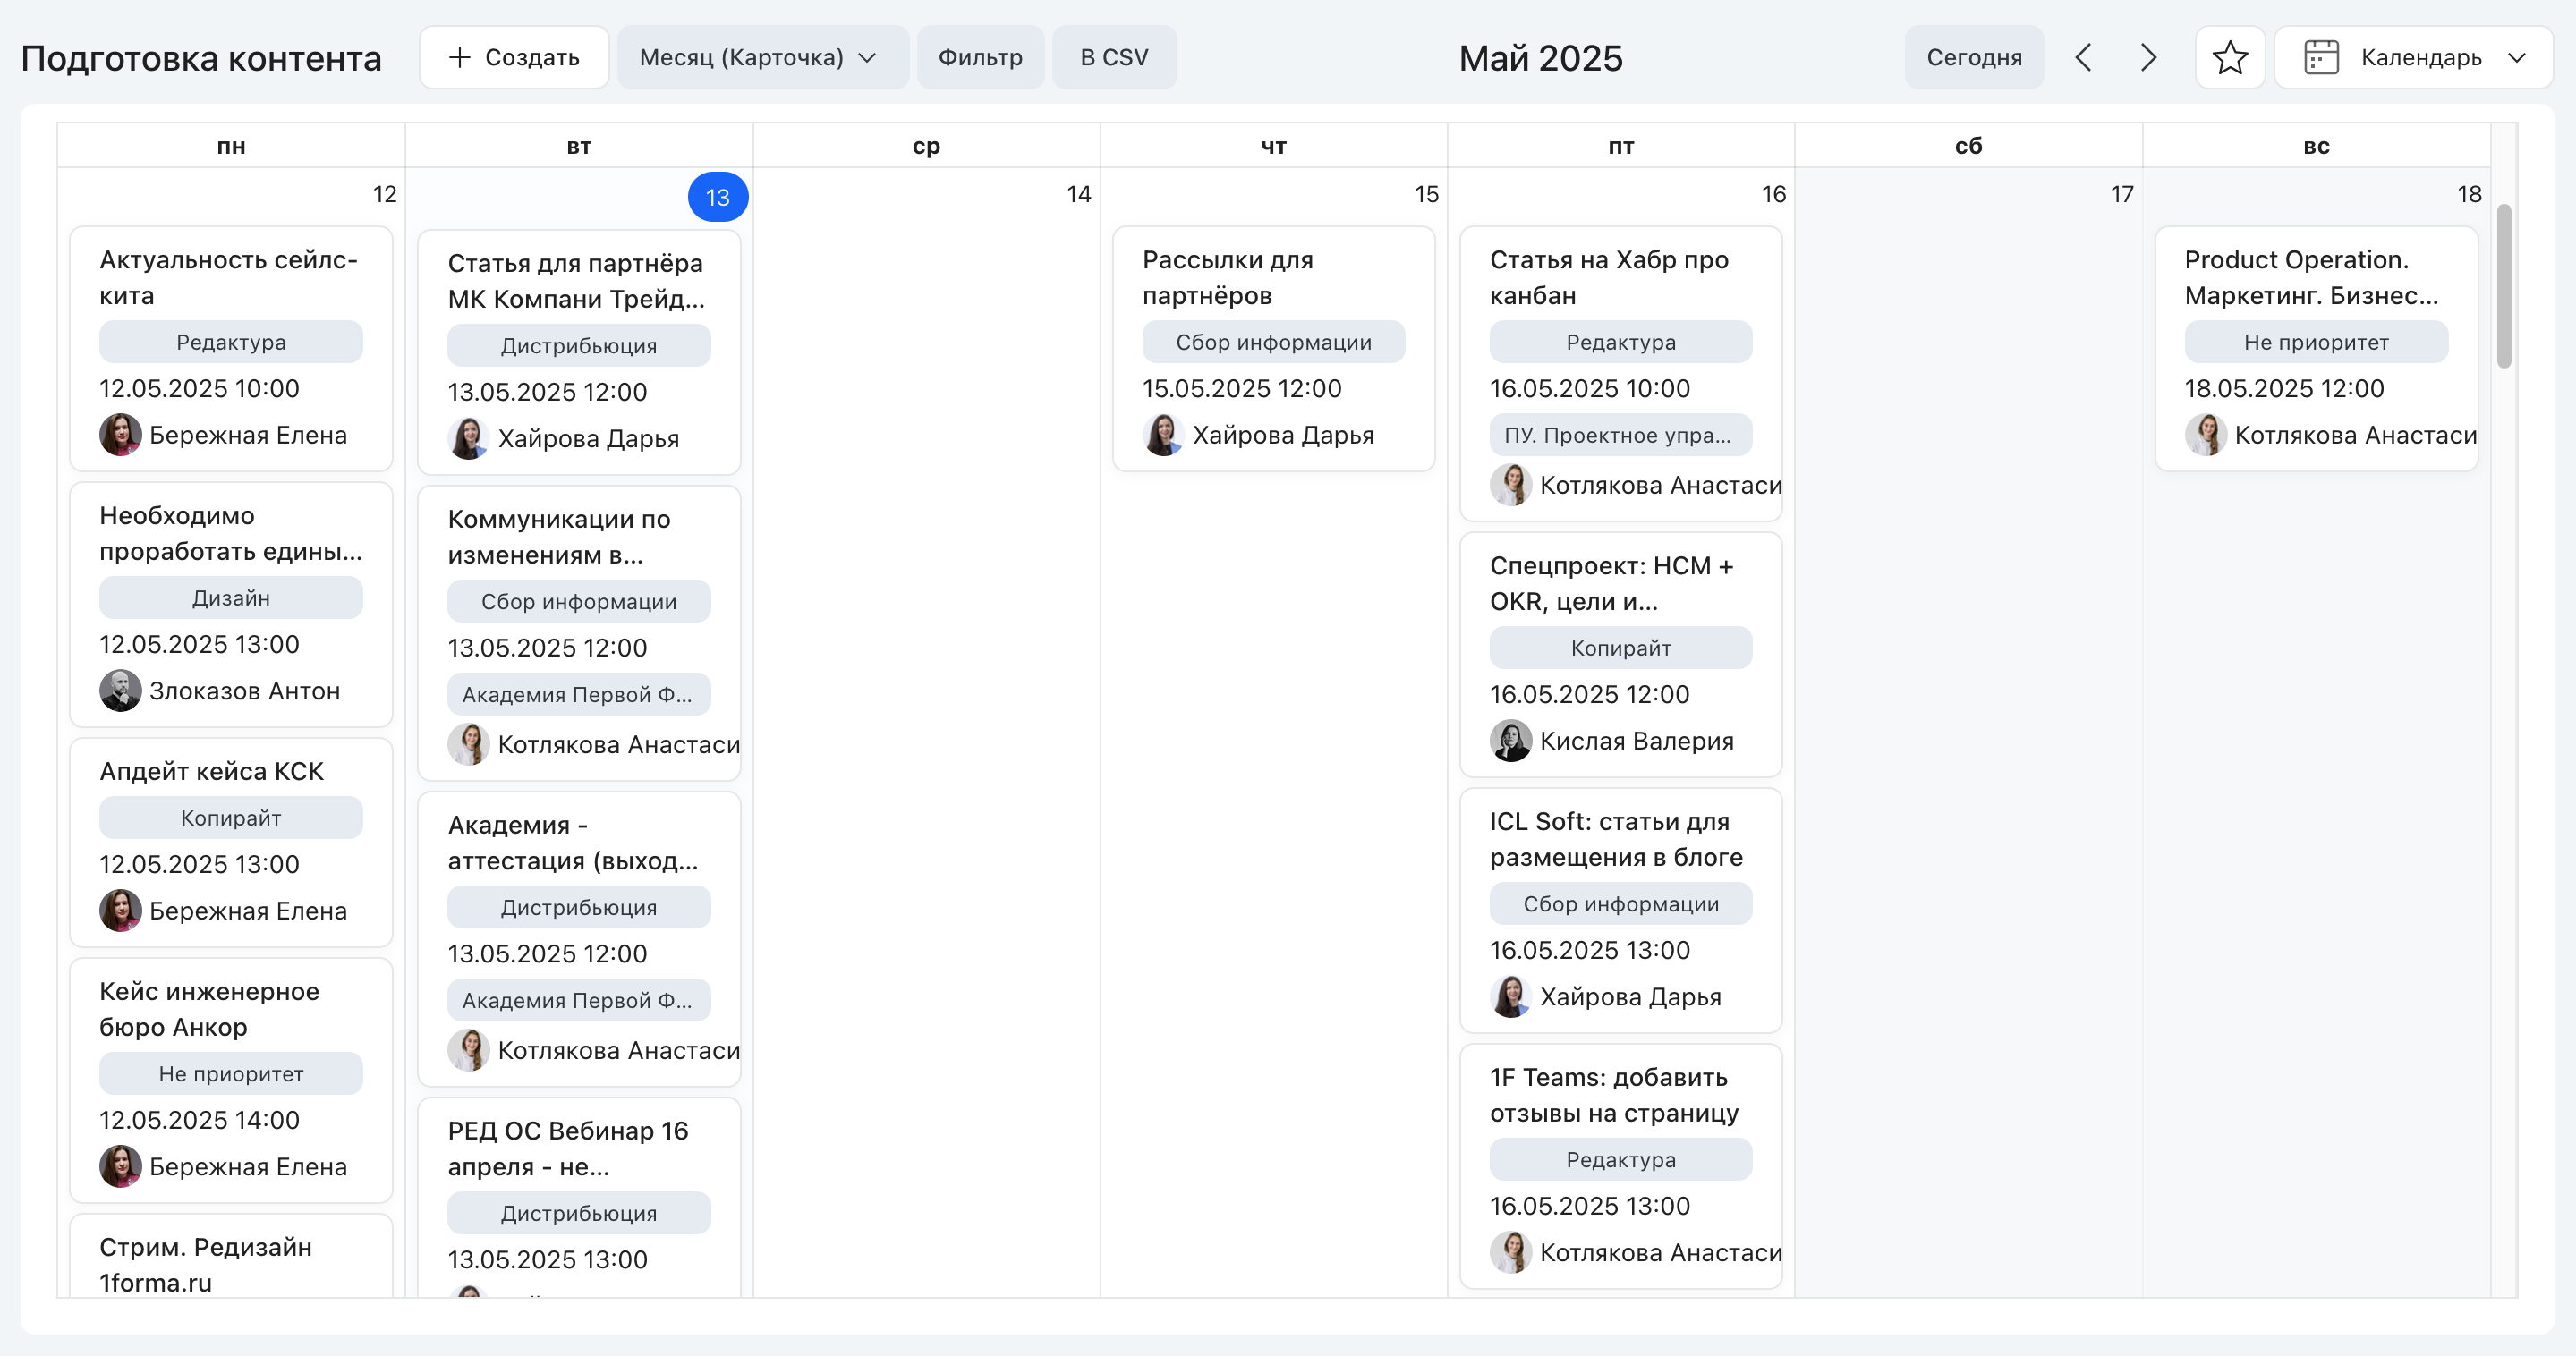The image size is (2576, 1356).
Task: Click date 16.05.2025 12:00 in Спецпроект card
Action: tap(1589, 695)
